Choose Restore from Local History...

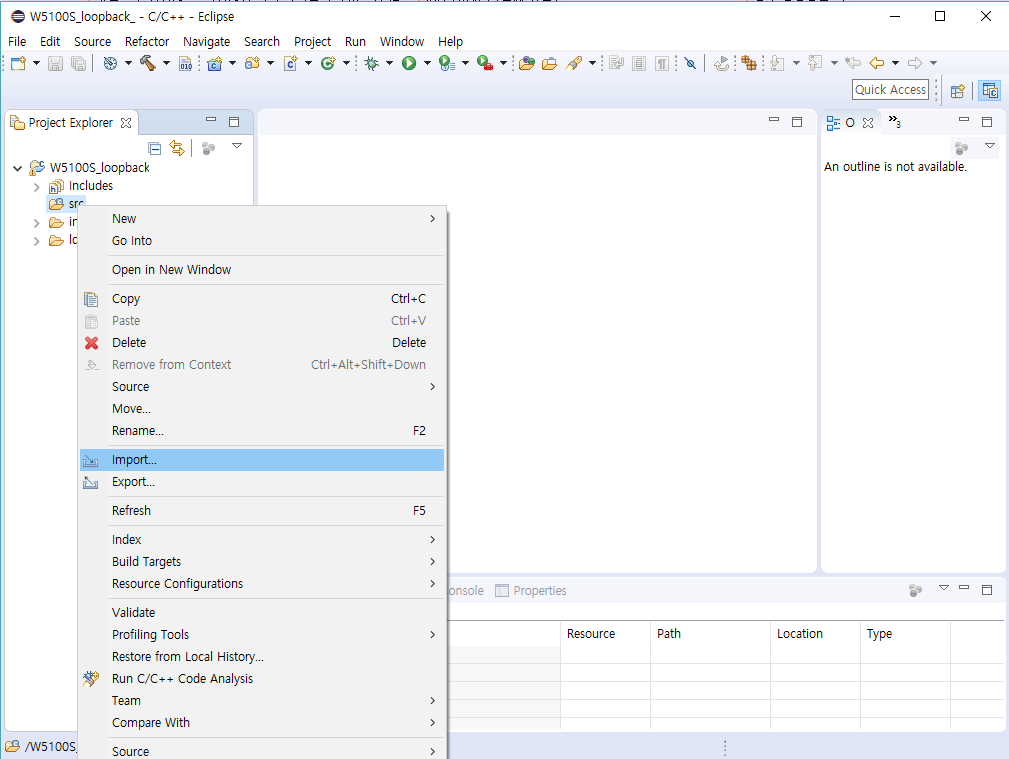point(262,657)
